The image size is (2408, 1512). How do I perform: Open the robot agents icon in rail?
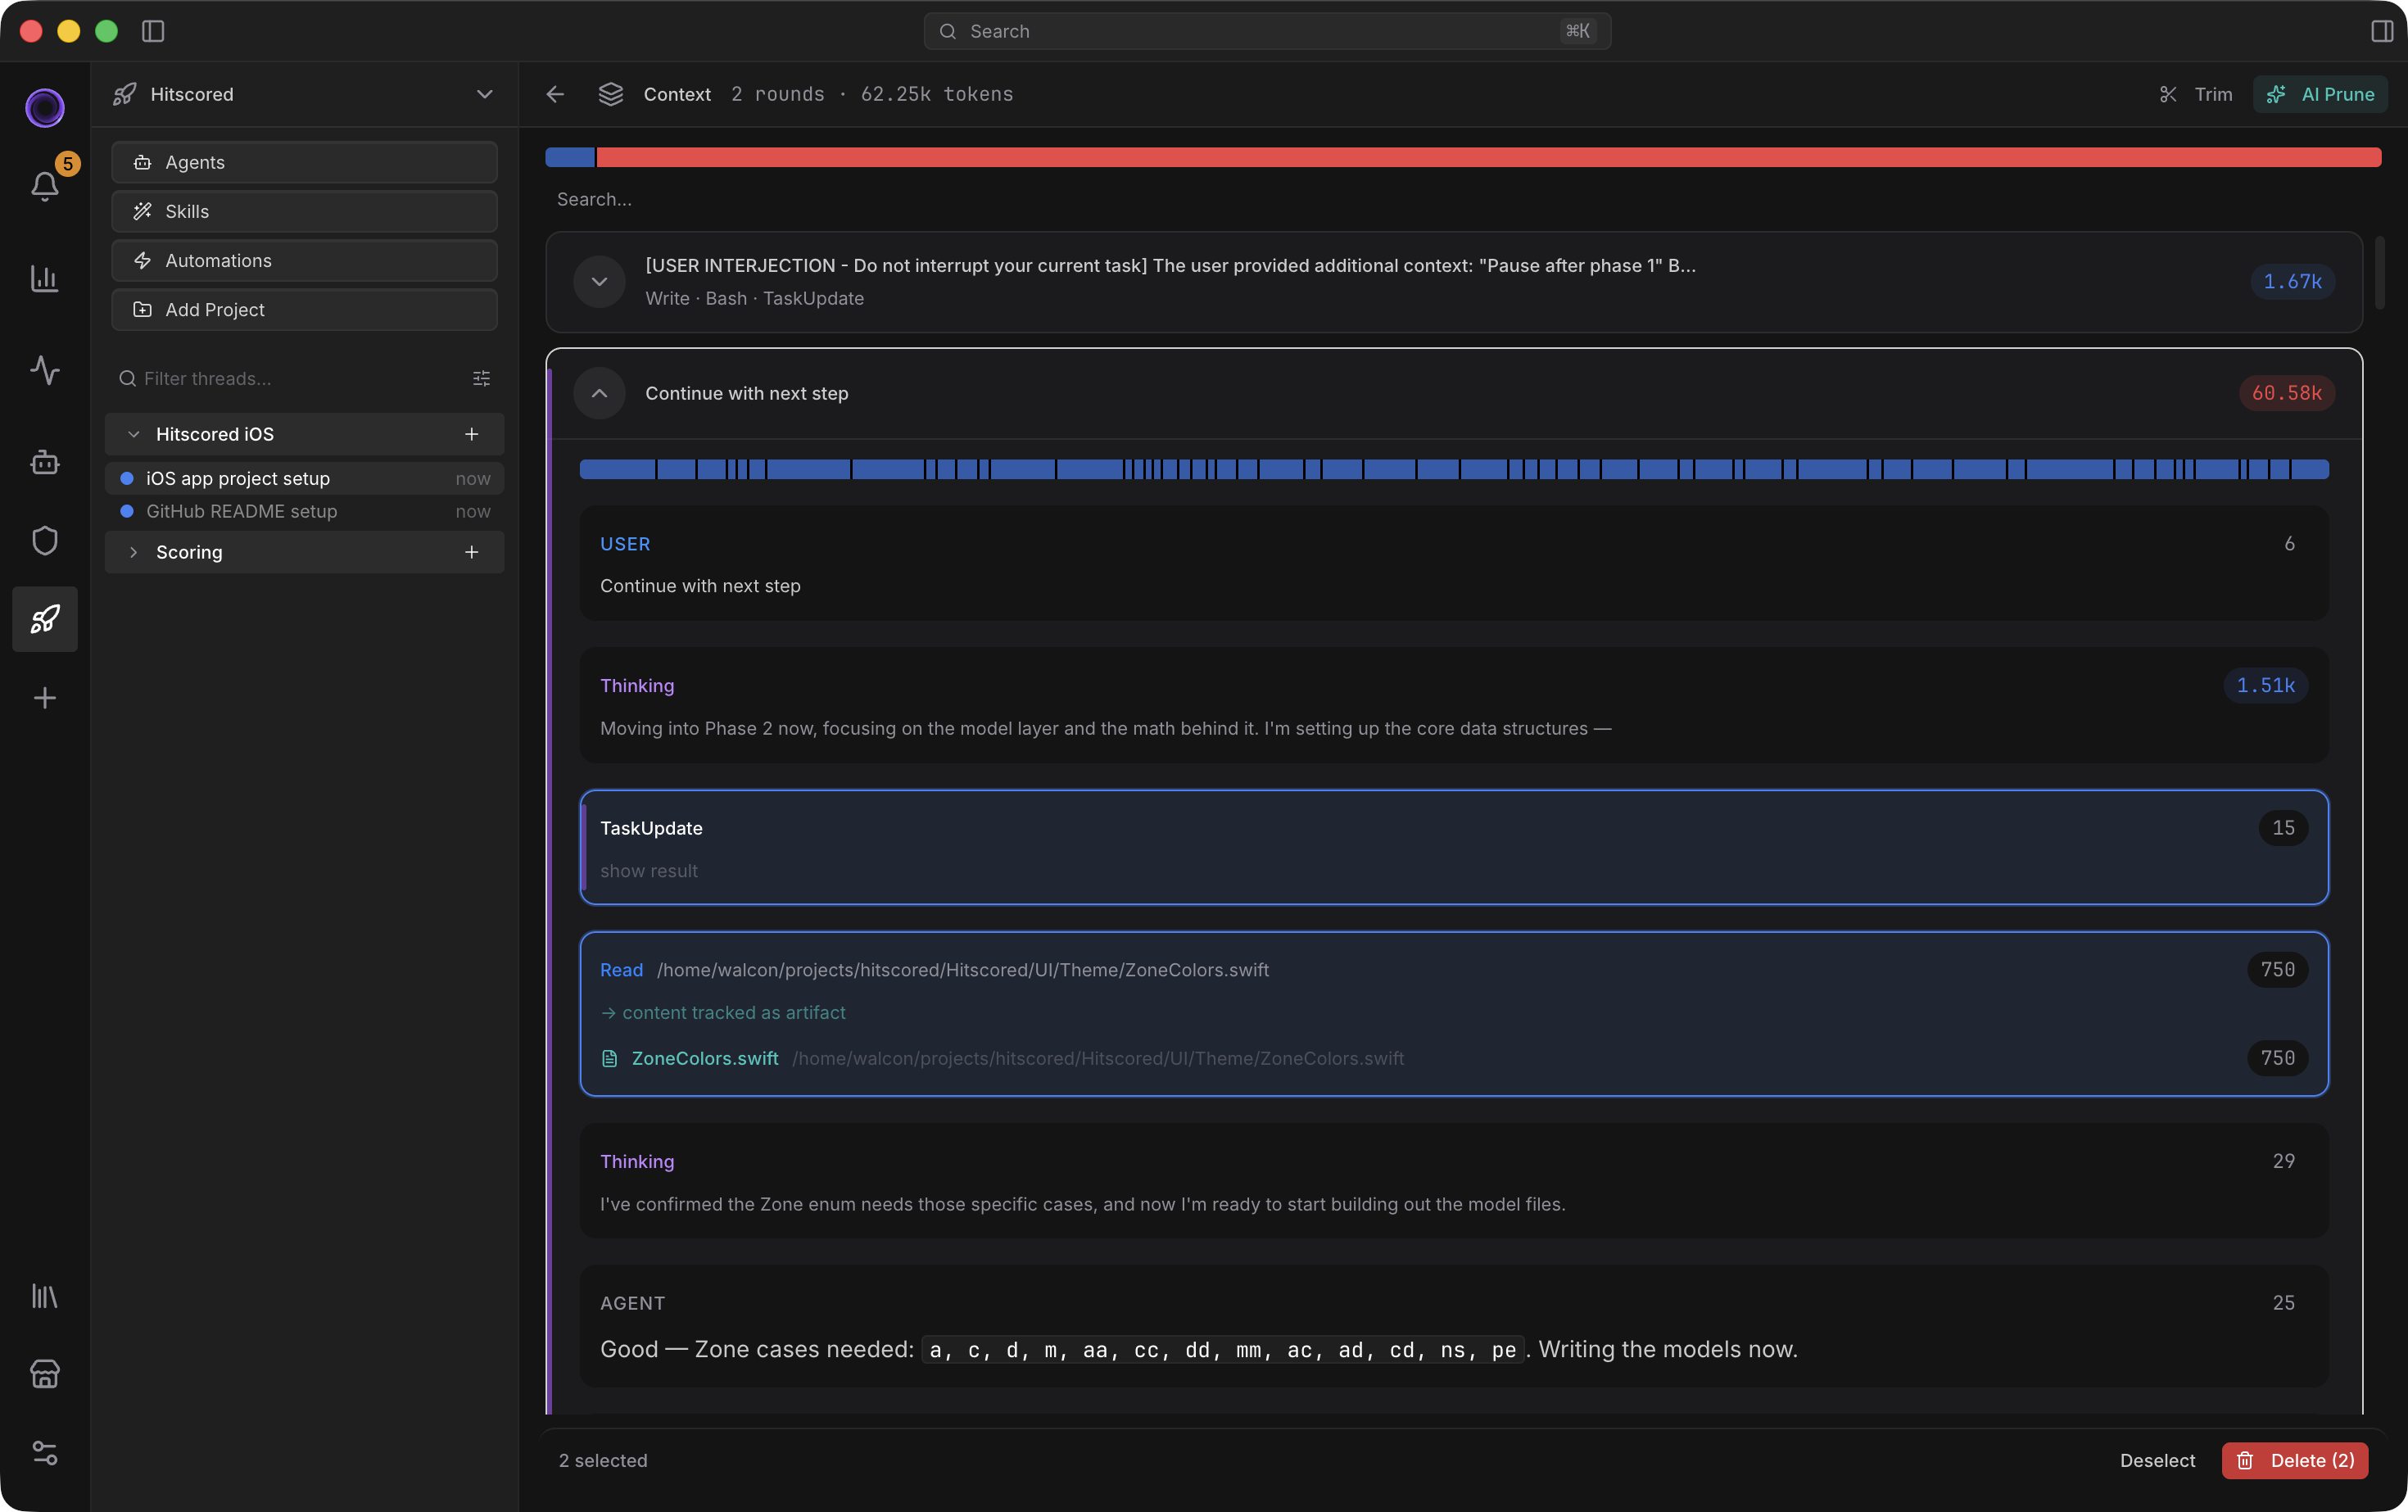(45, 462)
